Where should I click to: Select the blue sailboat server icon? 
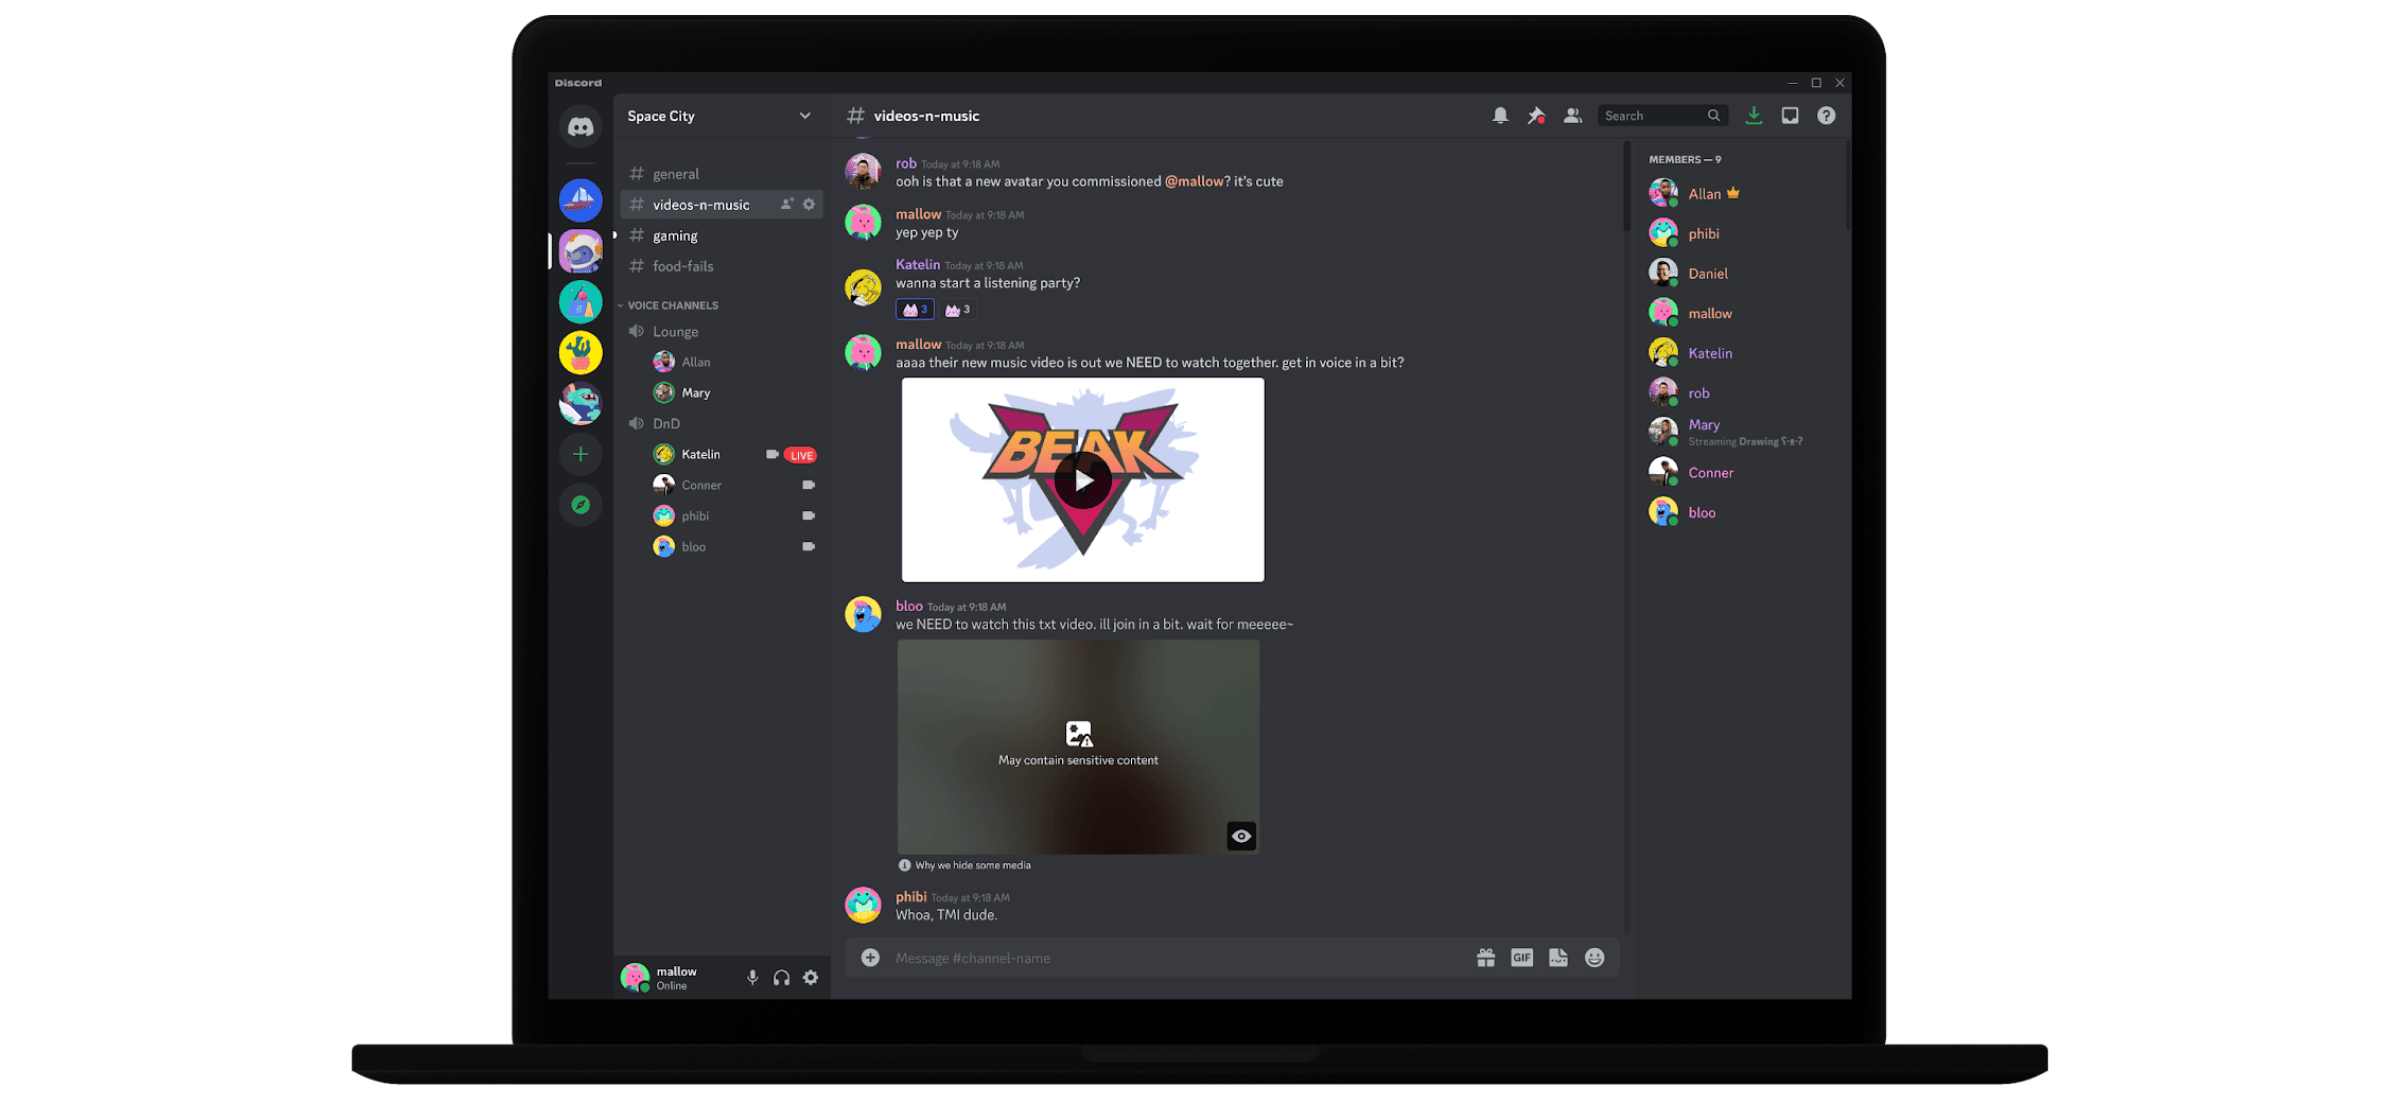point(580,200)
